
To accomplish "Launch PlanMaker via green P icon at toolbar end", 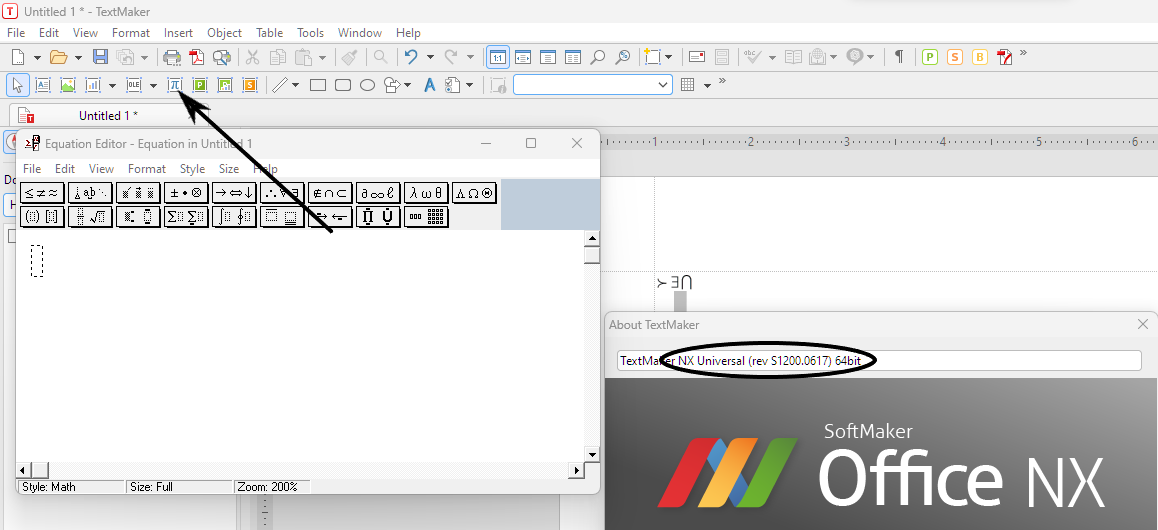I will click(x=930, y=57).
